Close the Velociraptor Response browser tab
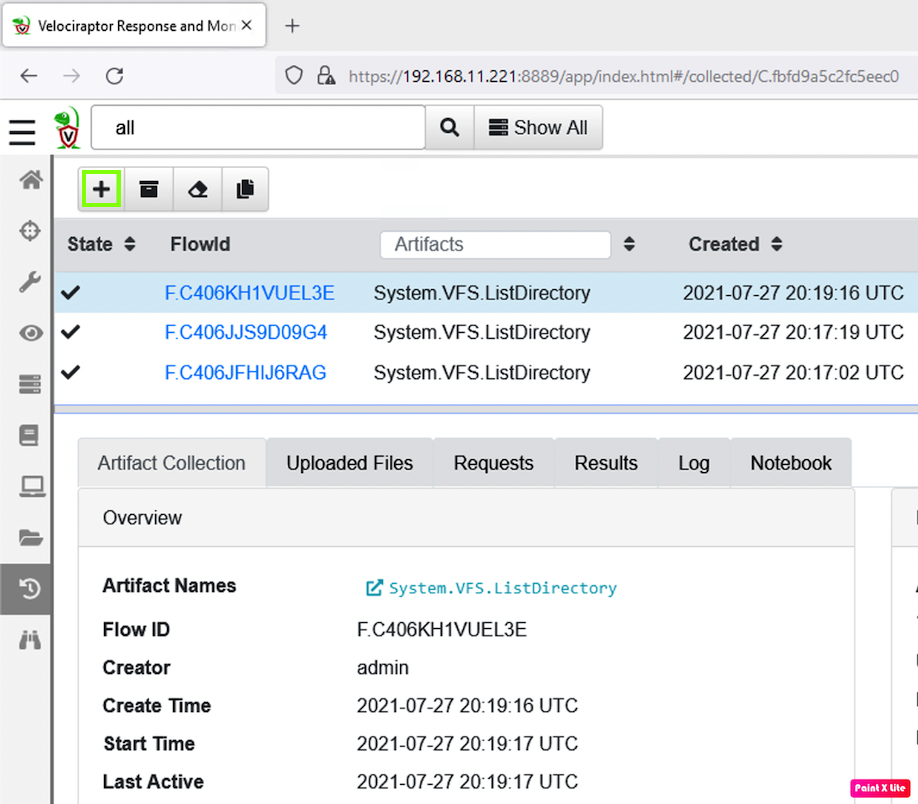Image resolution: width=918 pixels, height=804 pixels. click(247, 25)
